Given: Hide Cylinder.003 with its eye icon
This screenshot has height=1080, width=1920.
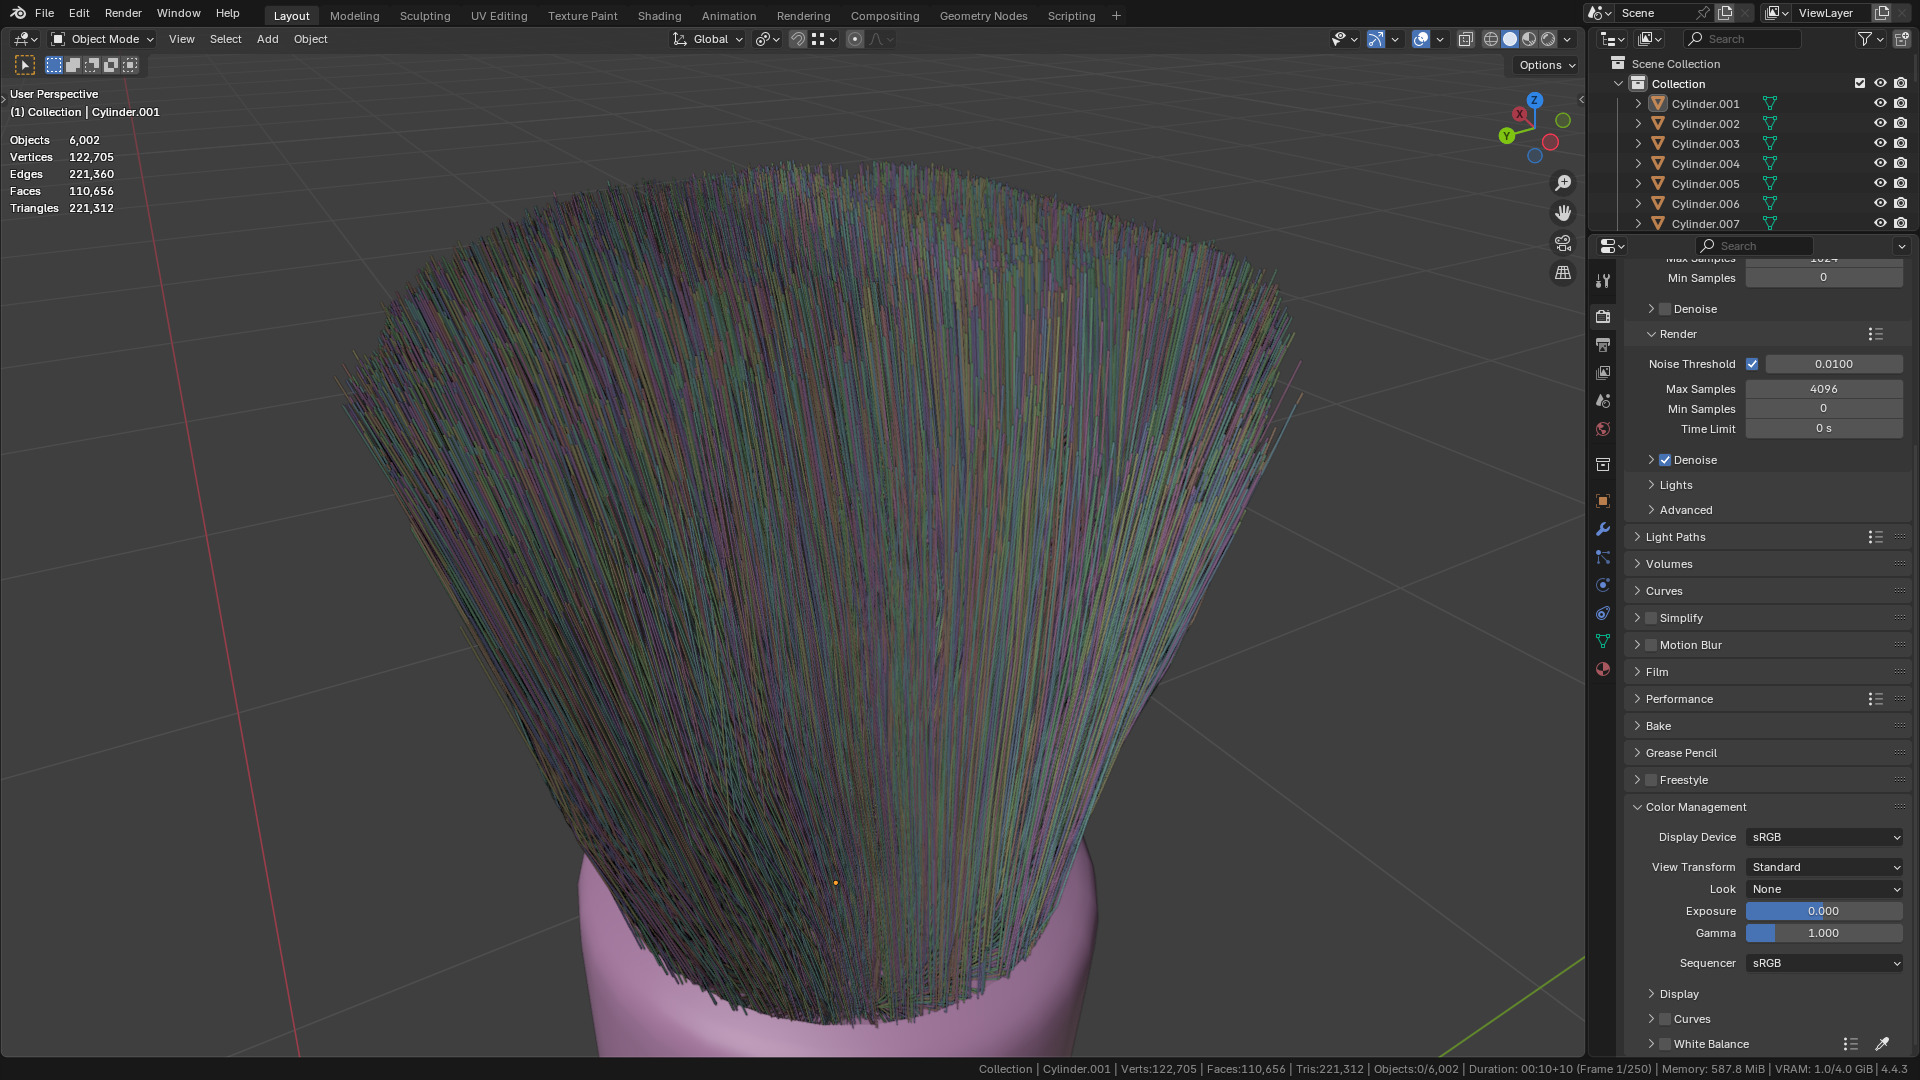Looking at the screenshot, I should point(1880,143).
